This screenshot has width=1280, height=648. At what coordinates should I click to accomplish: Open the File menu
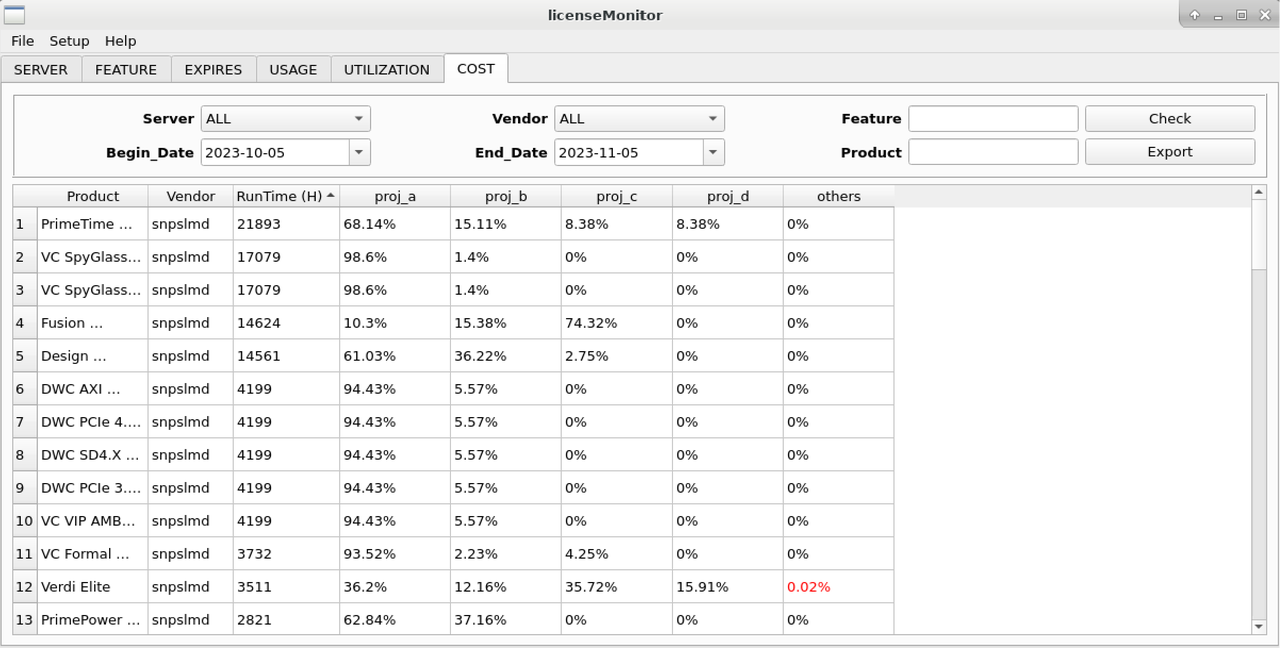[22, 41]
